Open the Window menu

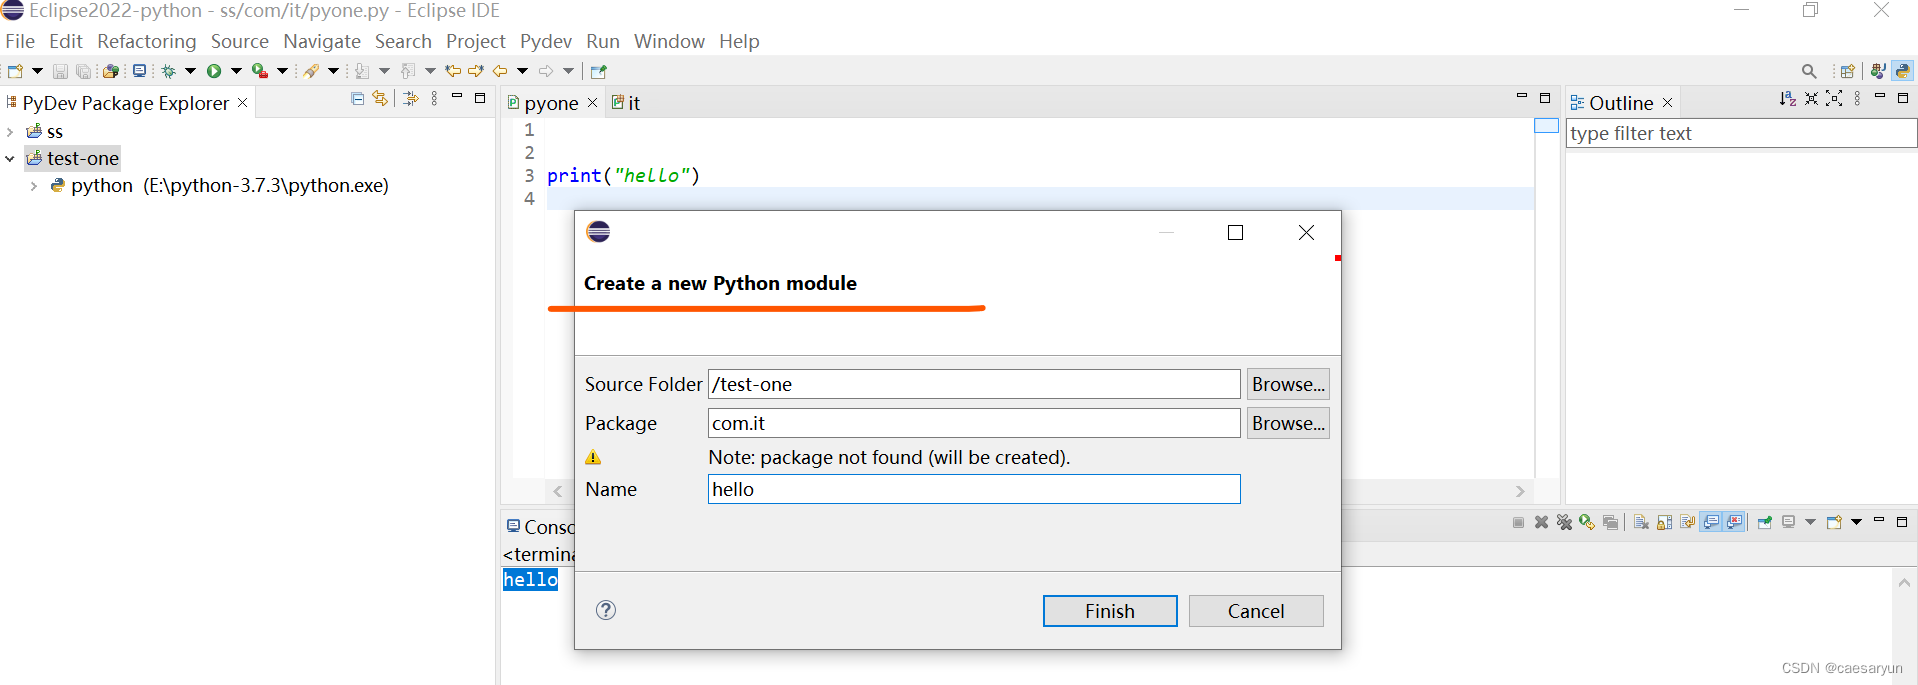[x=669, y=41]
